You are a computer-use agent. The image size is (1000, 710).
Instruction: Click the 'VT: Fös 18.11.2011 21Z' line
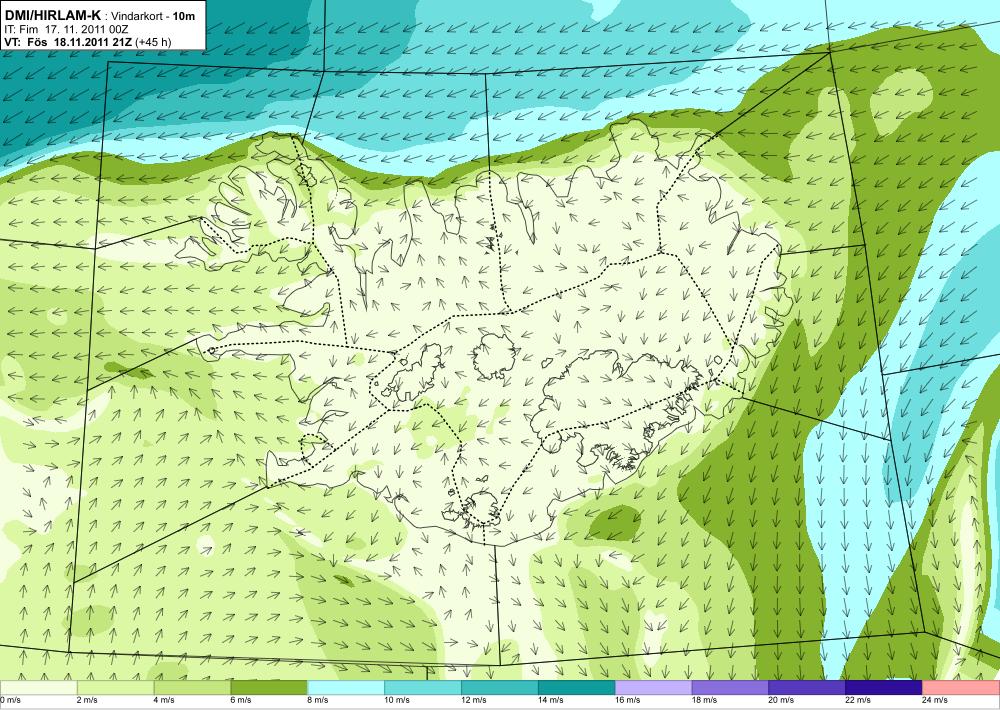(x=66, y=42)
